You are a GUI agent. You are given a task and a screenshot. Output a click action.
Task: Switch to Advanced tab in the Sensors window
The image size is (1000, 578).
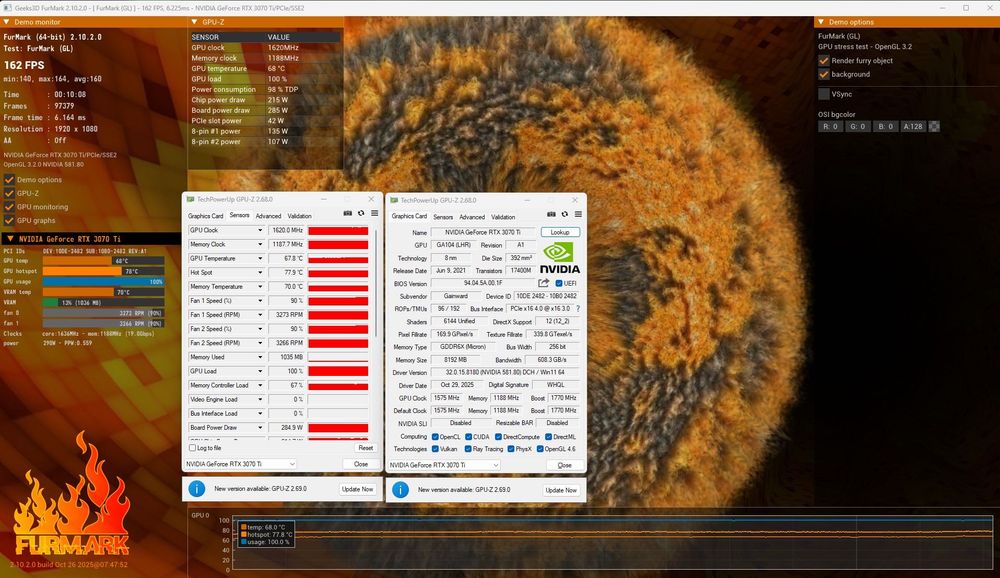268,216
